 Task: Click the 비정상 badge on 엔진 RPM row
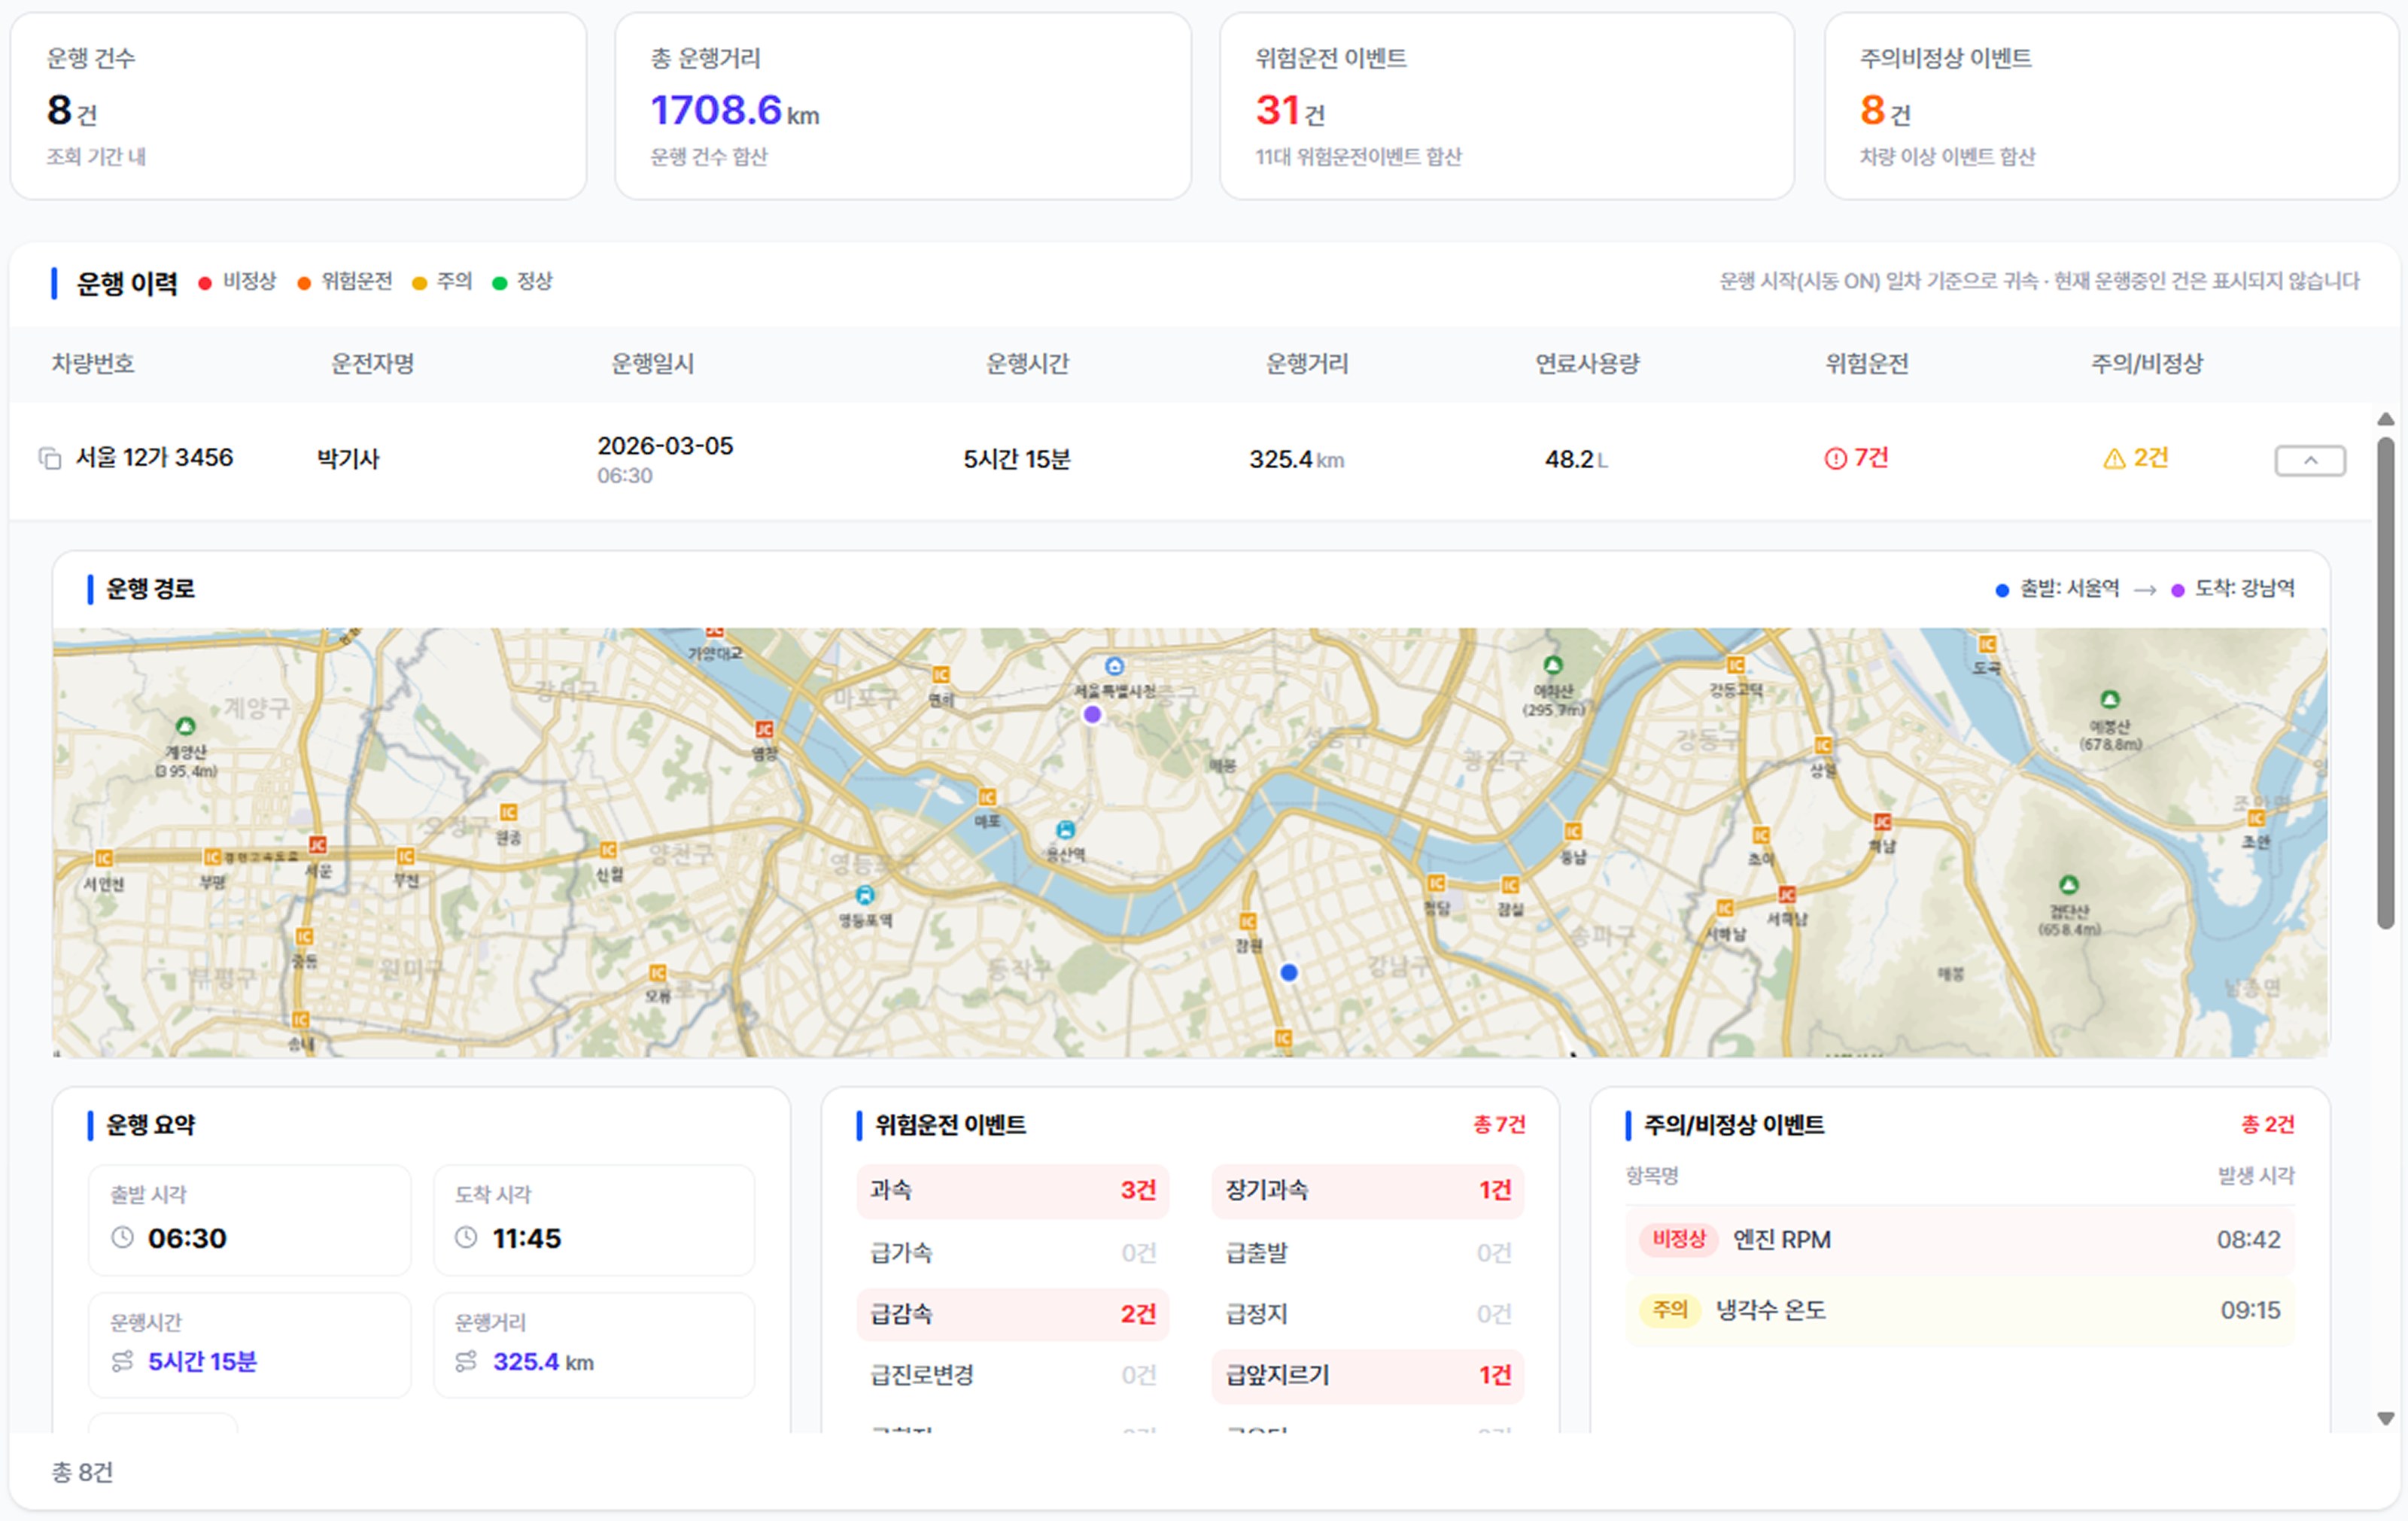1678,1239
